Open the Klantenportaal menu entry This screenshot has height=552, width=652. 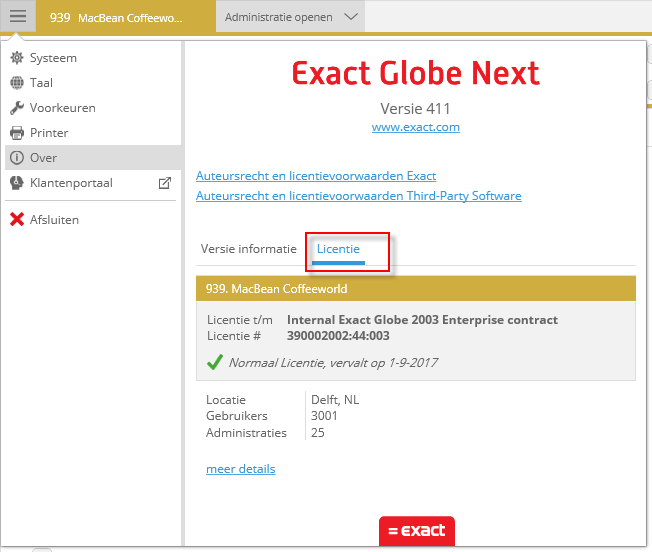(x=93, y=183)
